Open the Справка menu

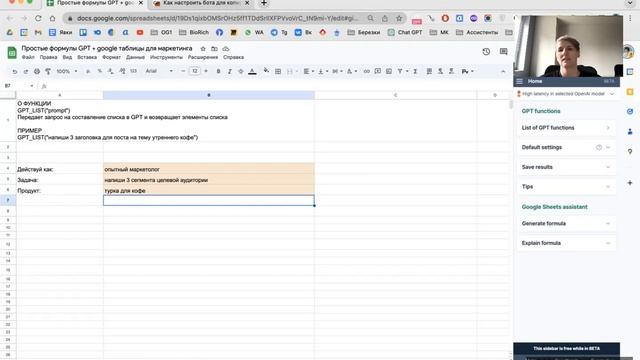233,58
